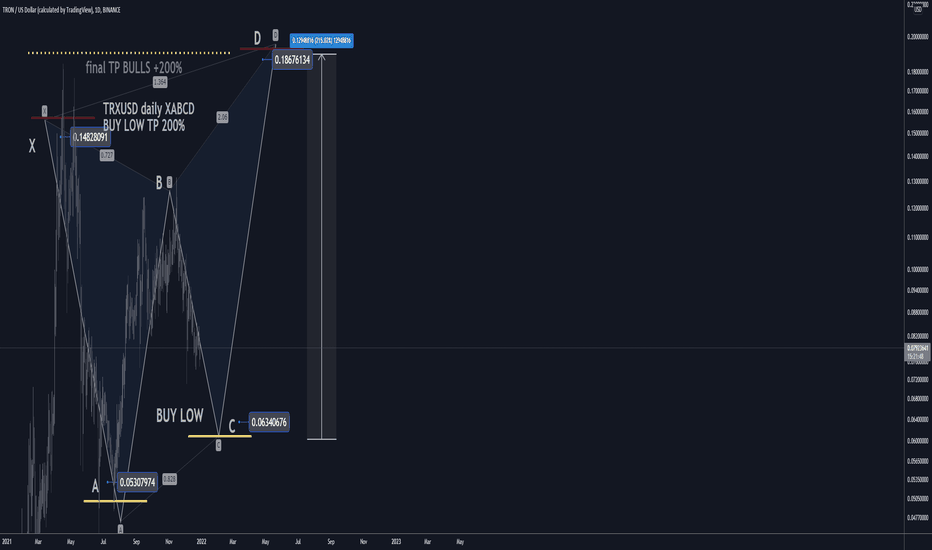Select the yellow horizontal line below point A
Screen dimensions: 932x550
point(115,501)
